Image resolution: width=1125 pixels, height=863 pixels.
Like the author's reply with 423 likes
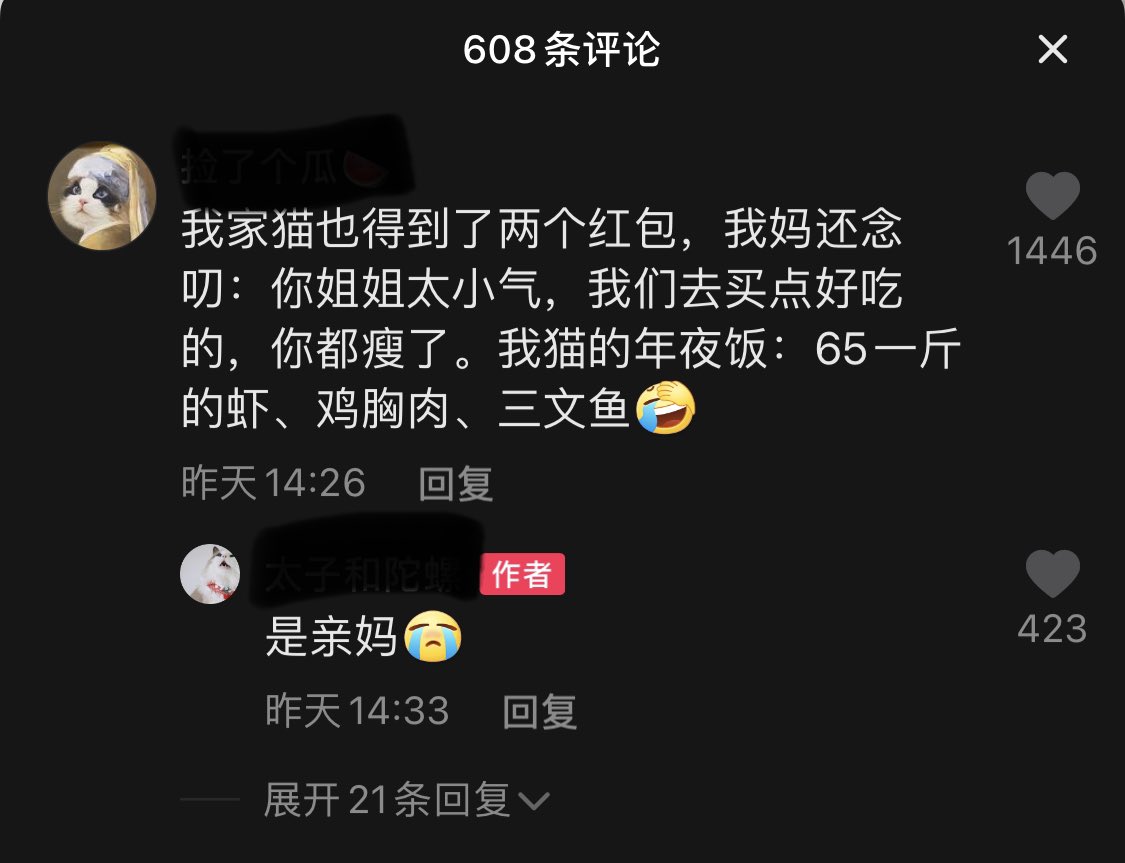pyautogui.click(x=1053, y=573)
